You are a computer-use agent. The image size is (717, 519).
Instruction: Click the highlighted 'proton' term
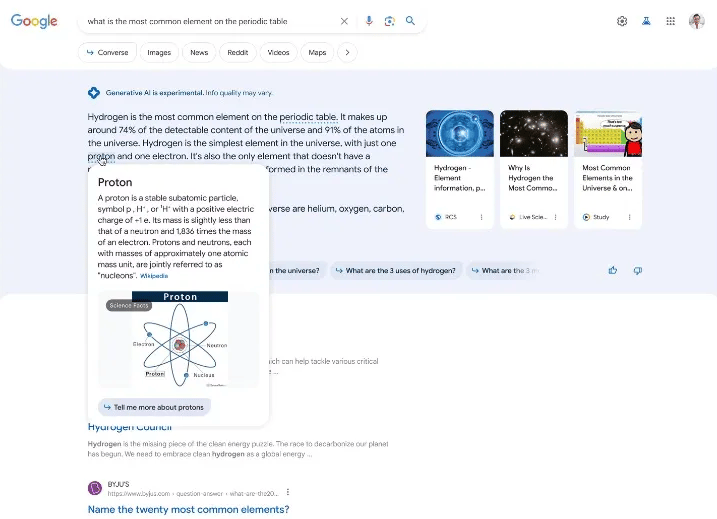(101, 156)
